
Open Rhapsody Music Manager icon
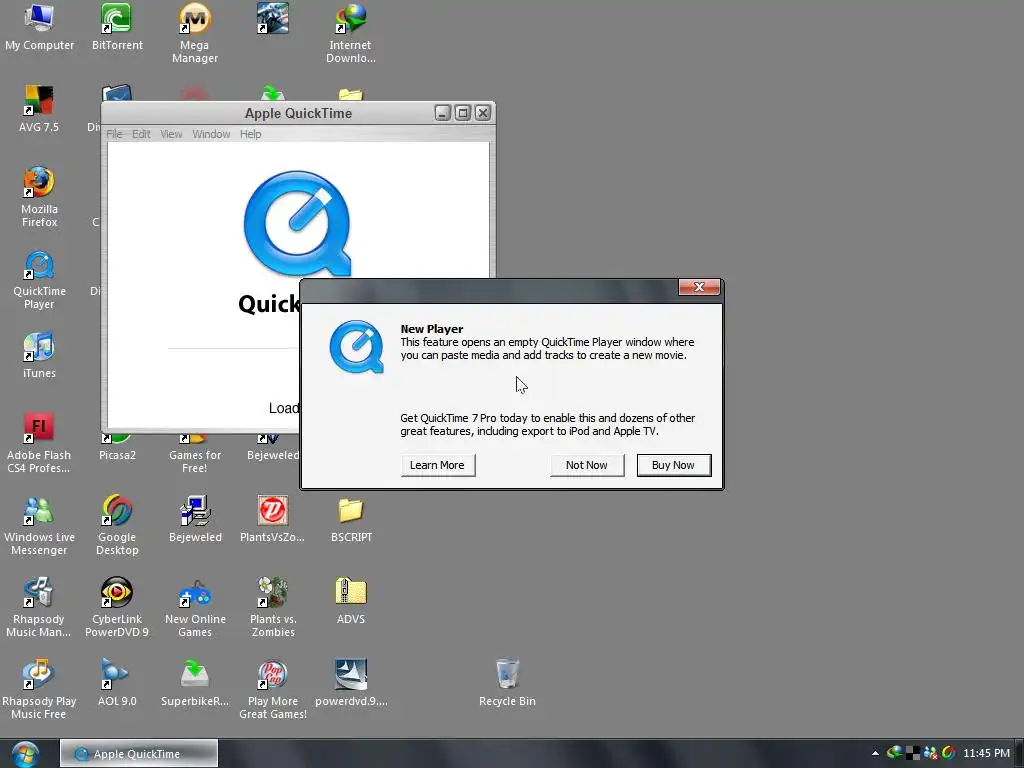coord(39,607)
